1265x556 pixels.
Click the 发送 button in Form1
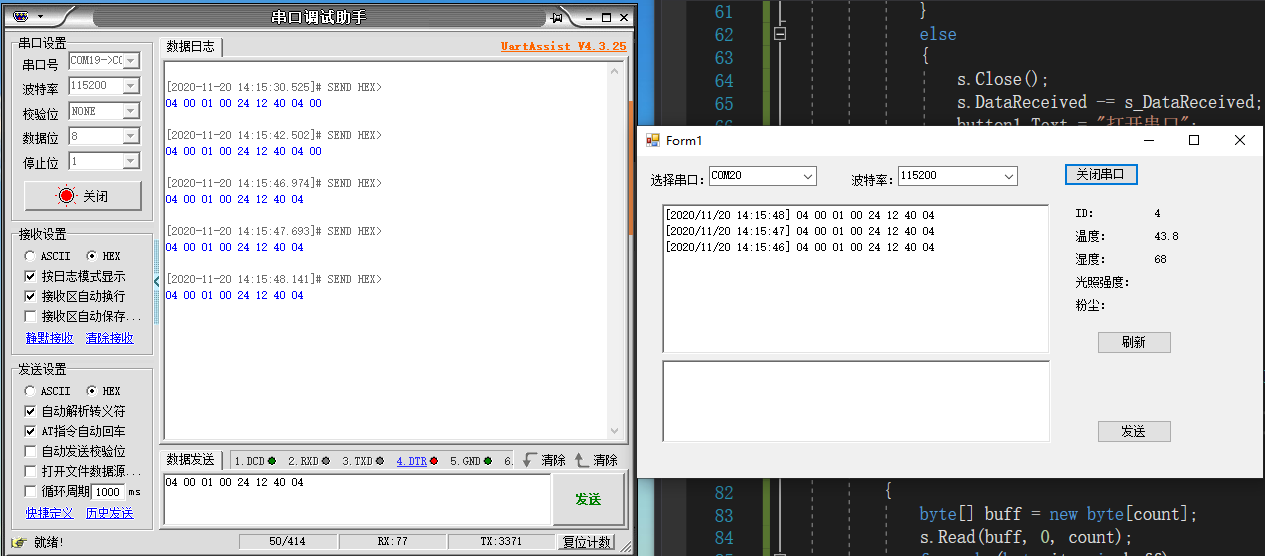[x=1134, y=431]
